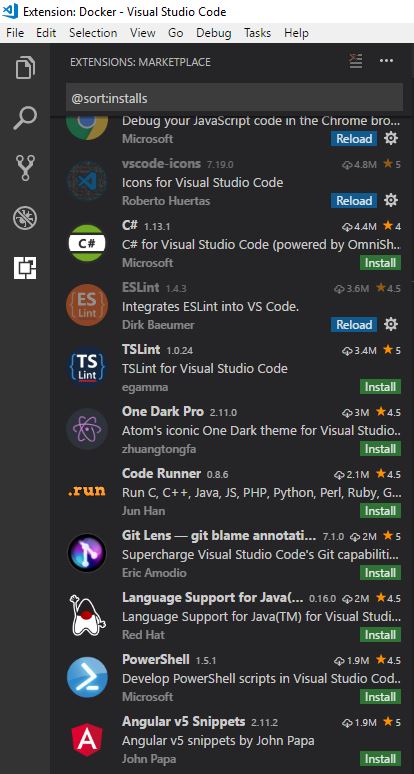Viewport: 414px width, 774px height.
Task: Click the Jun Han publisher name
Action: click(143, 511)
